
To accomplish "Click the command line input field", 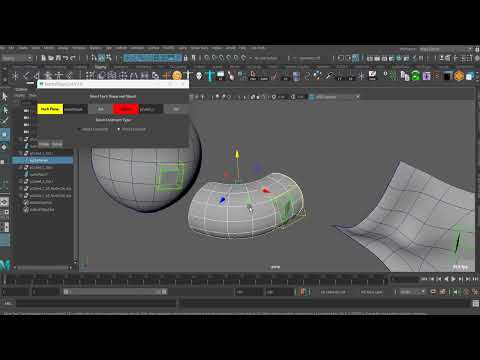I will [96, 303].
